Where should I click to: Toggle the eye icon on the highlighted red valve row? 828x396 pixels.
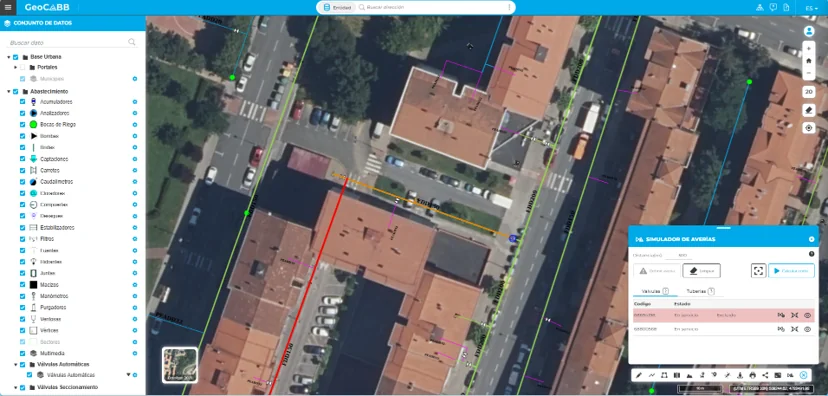(x=807, y=315)
